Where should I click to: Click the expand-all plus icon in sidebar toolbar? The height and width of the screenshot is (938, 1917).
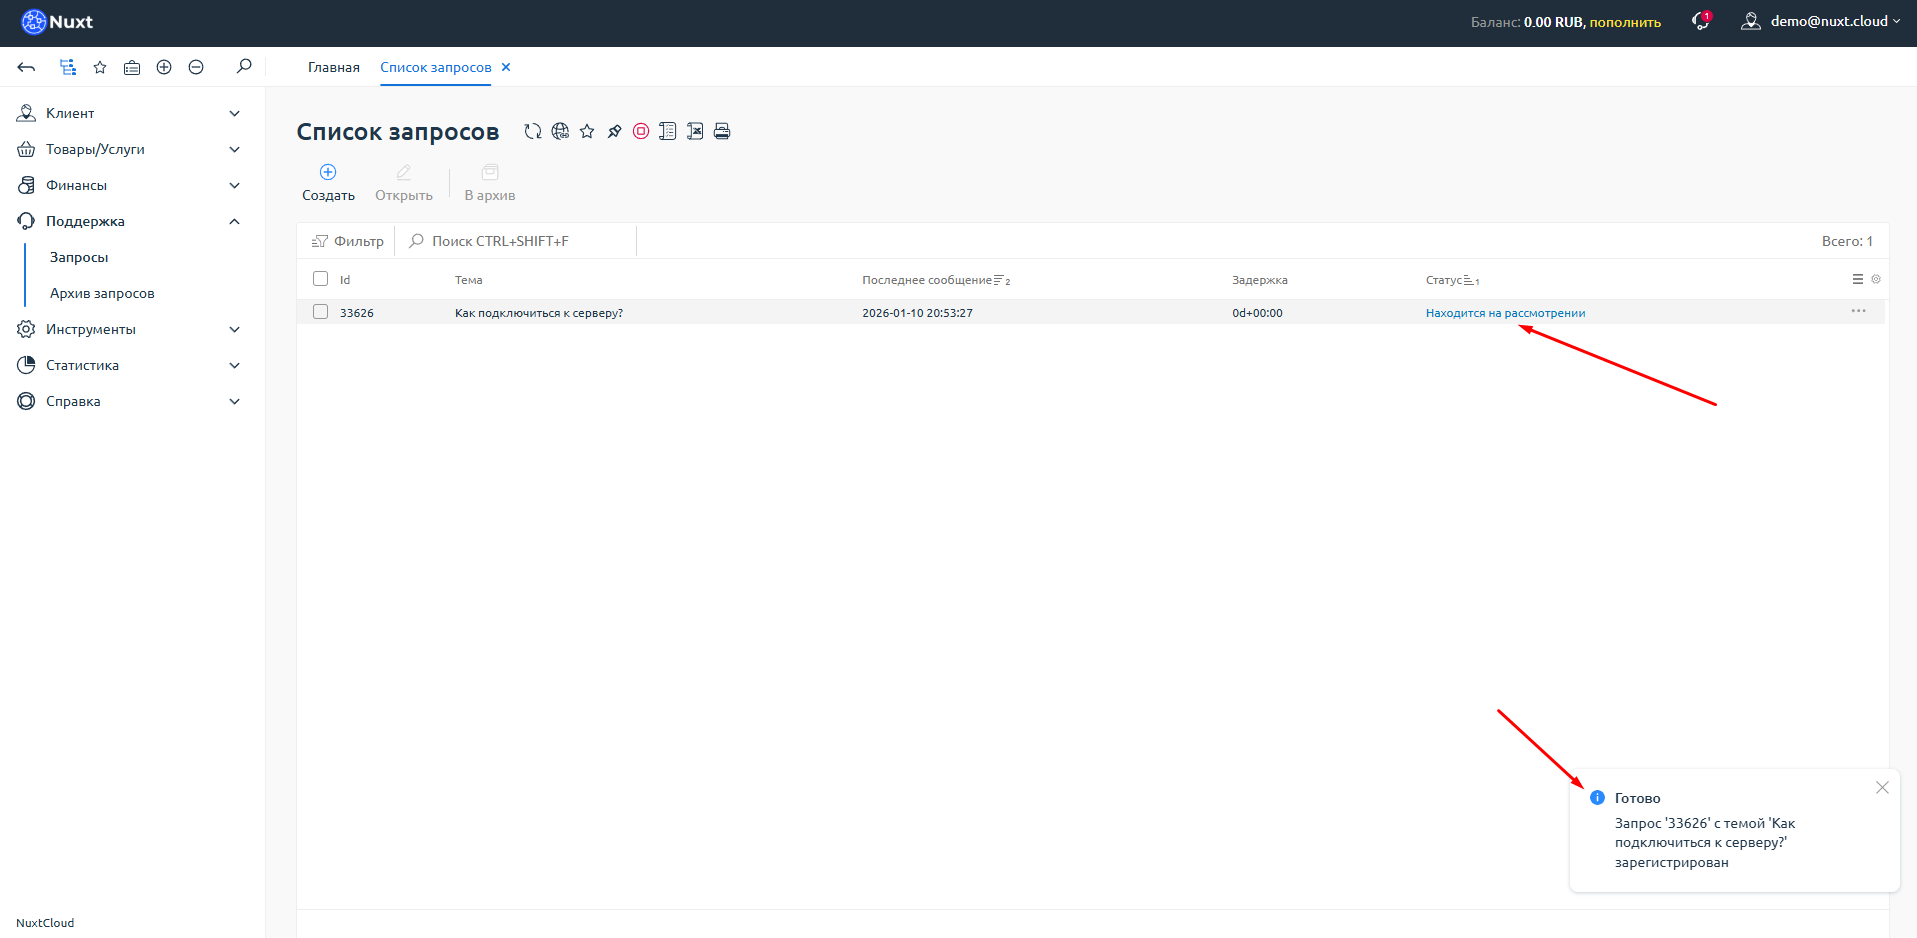click(164, 67)
